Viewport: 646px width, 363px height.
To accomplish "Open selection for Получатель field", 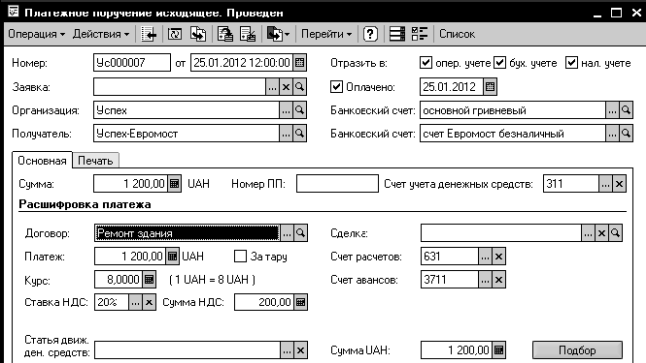I will pos(286,133).
